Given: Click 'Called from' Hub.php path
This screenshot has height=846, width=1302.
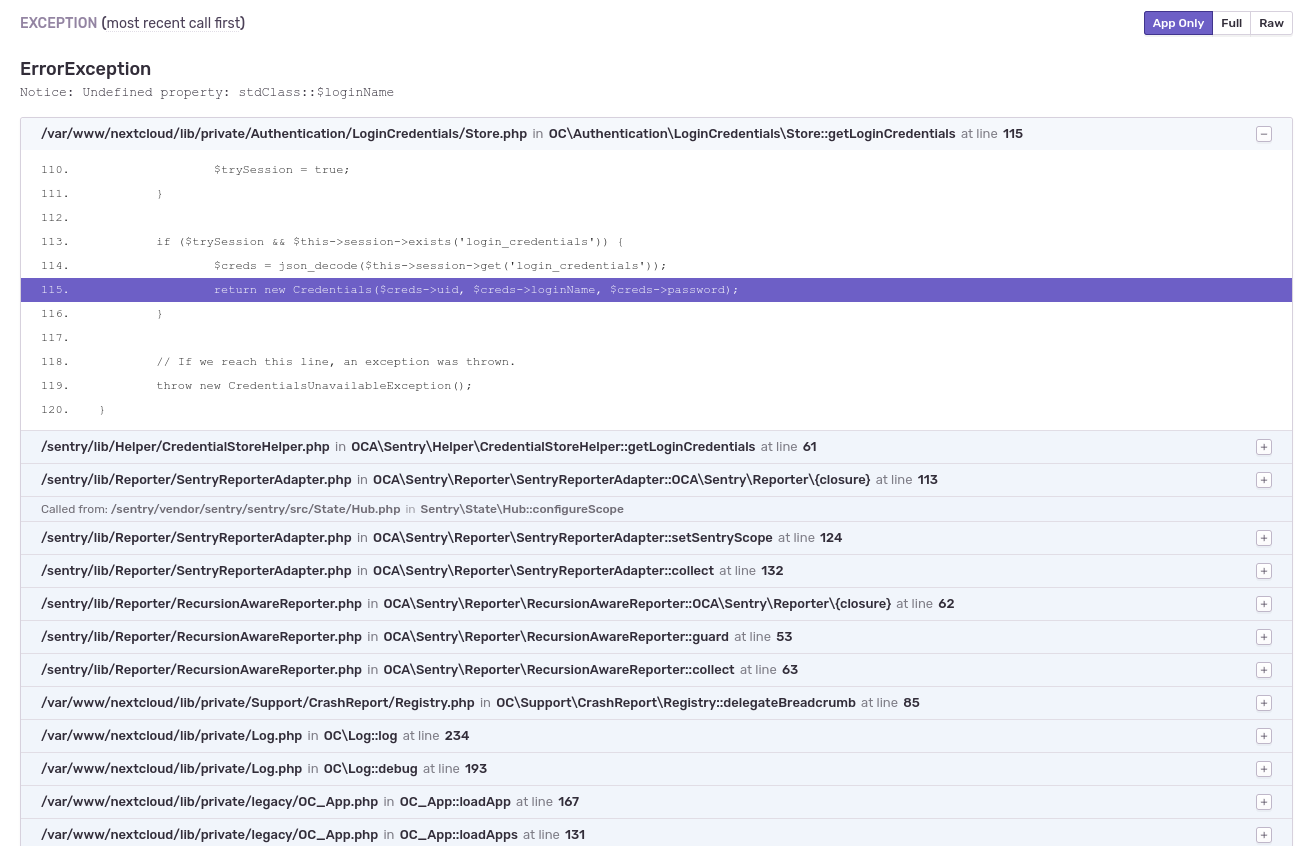Looking at the screenshot, I should tap(255, 509).
